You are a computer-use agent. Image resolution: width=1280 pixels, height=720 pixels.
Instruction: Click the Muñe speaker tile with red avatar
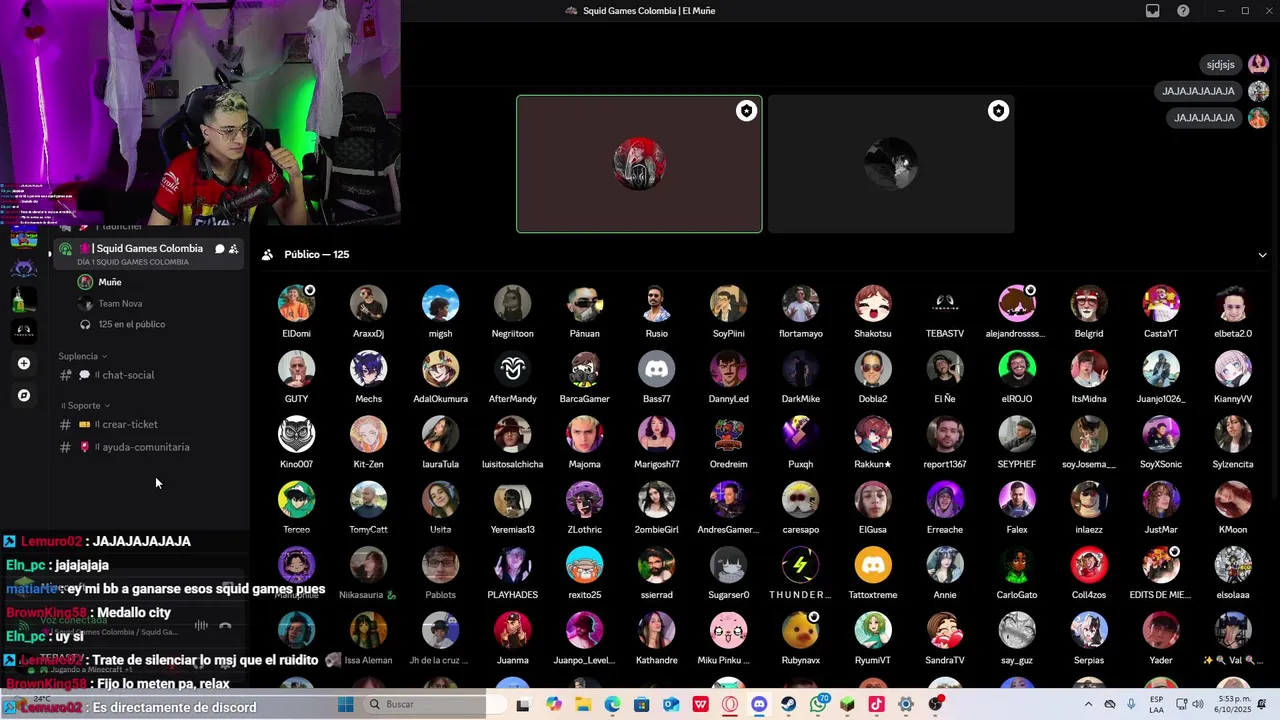[639, 164]
